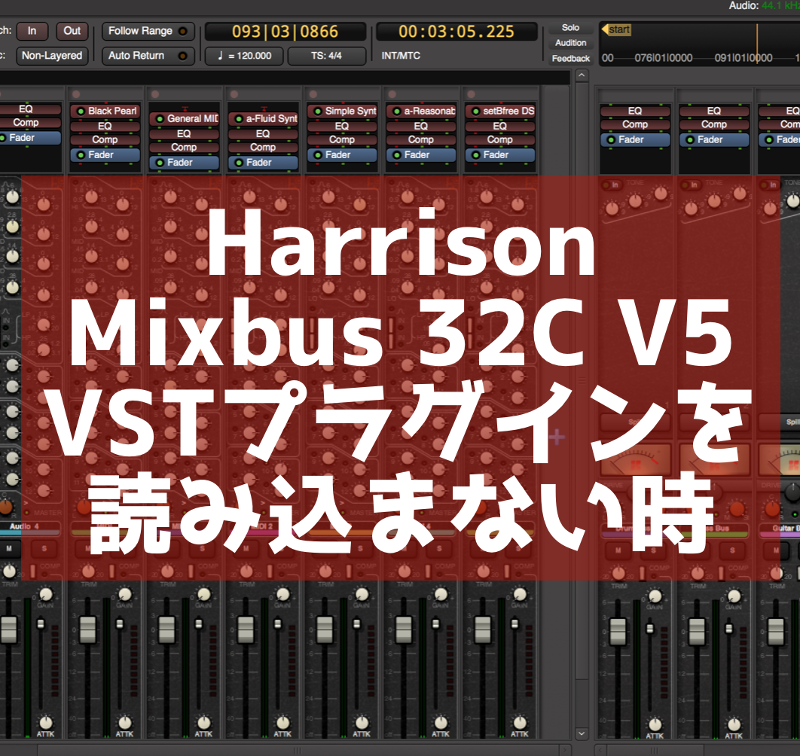Click the ATTK knob on the a-Reasonable strip
This screenshot has width=800, height=756.
(x=441, y=722)
